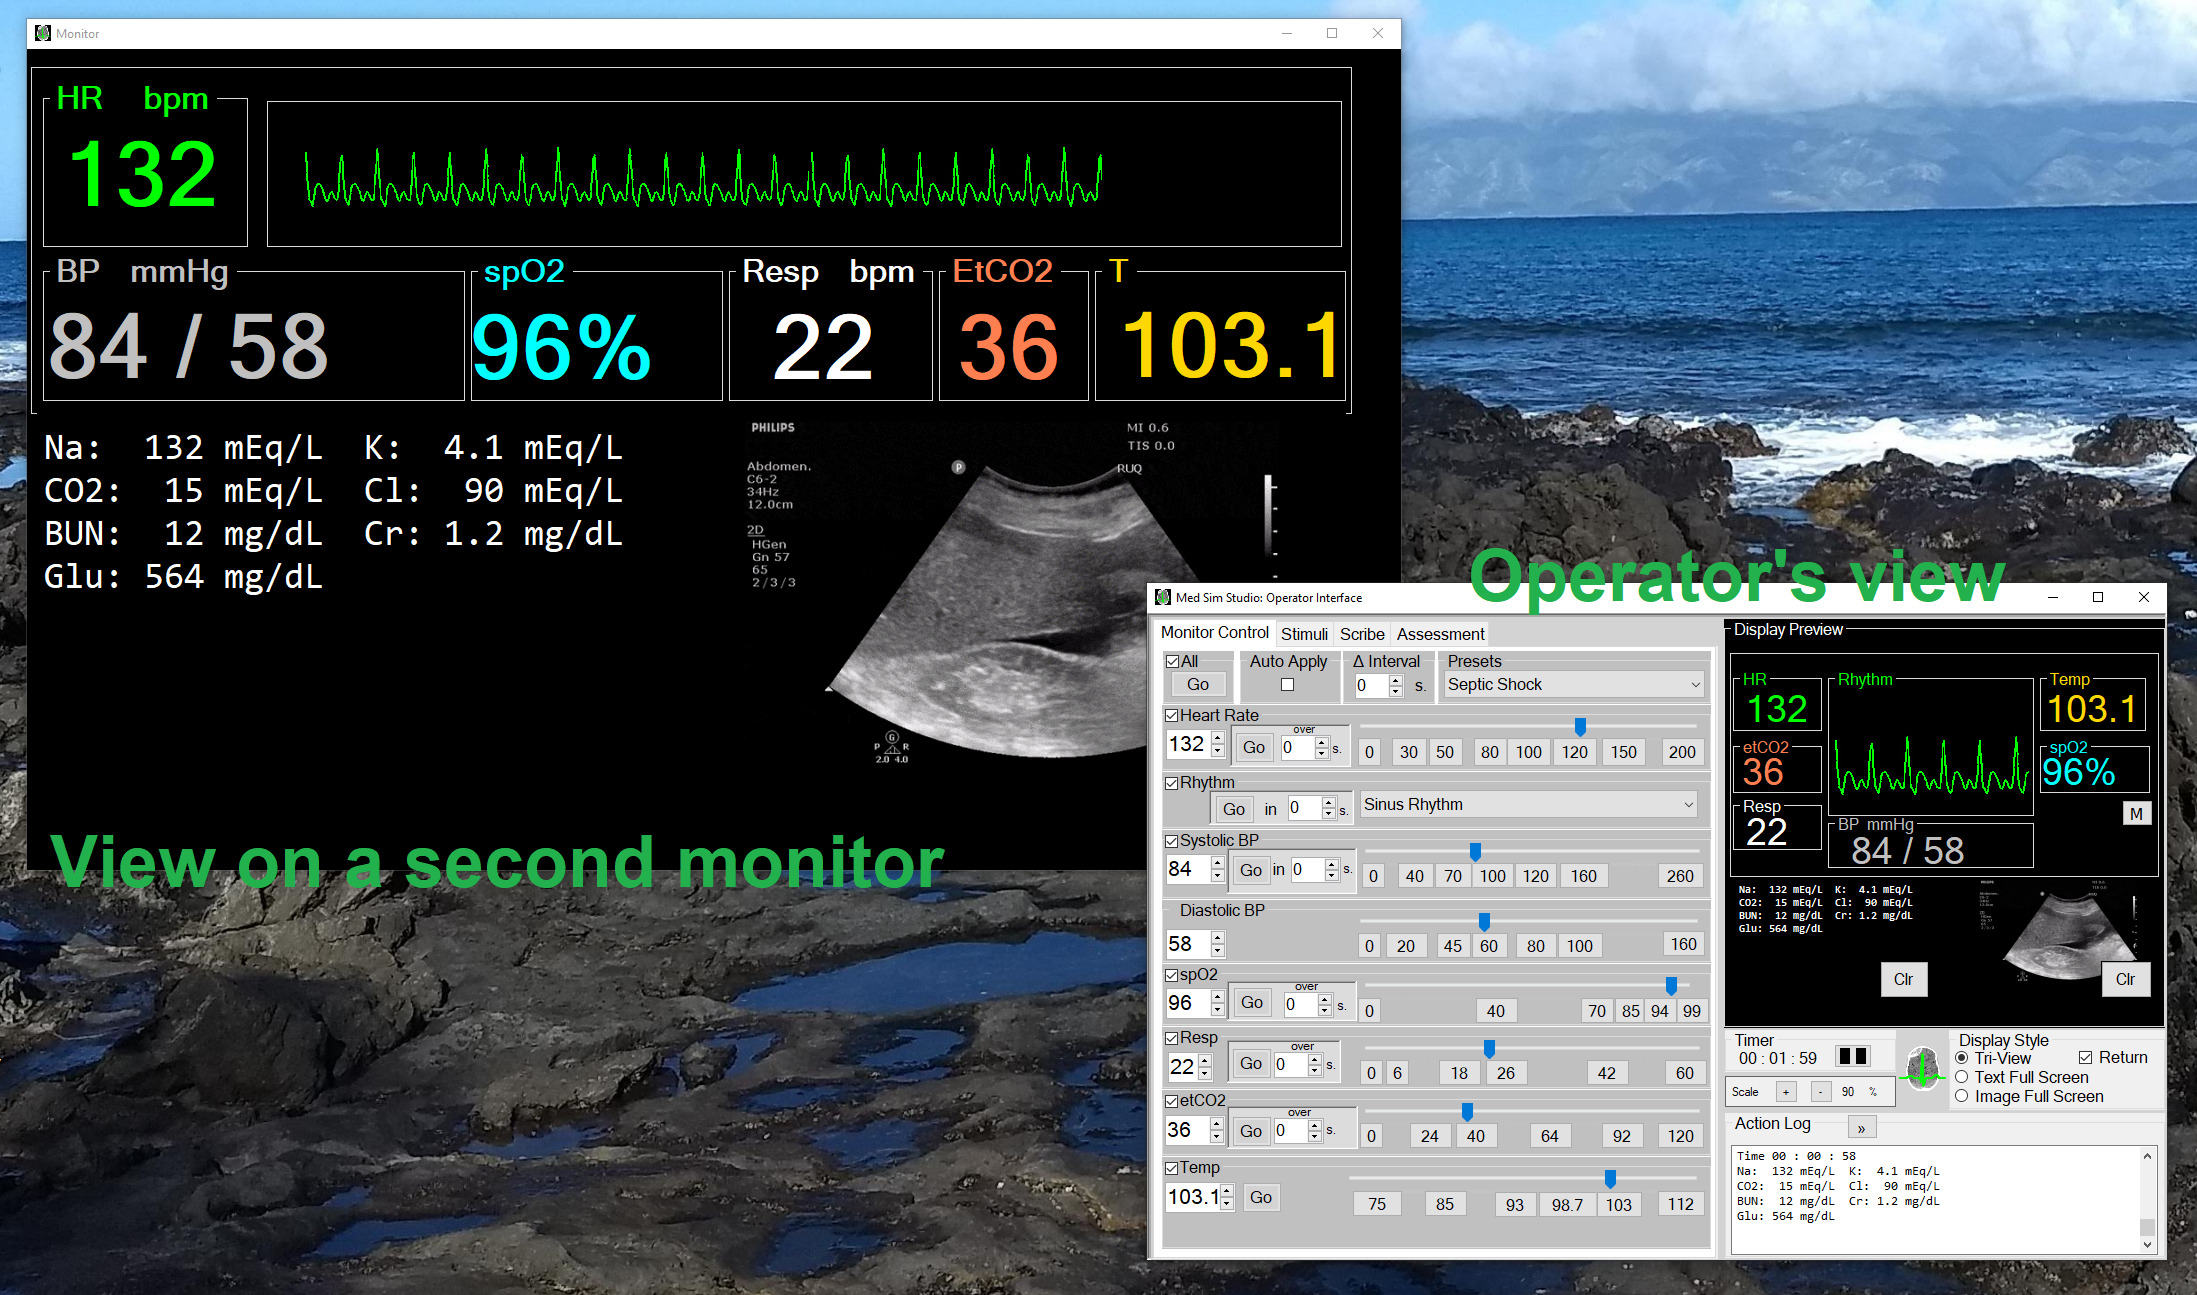Select the Text Full Screen display style
This screenshot has width=2197, height=1295.
coord(1961,1077)
